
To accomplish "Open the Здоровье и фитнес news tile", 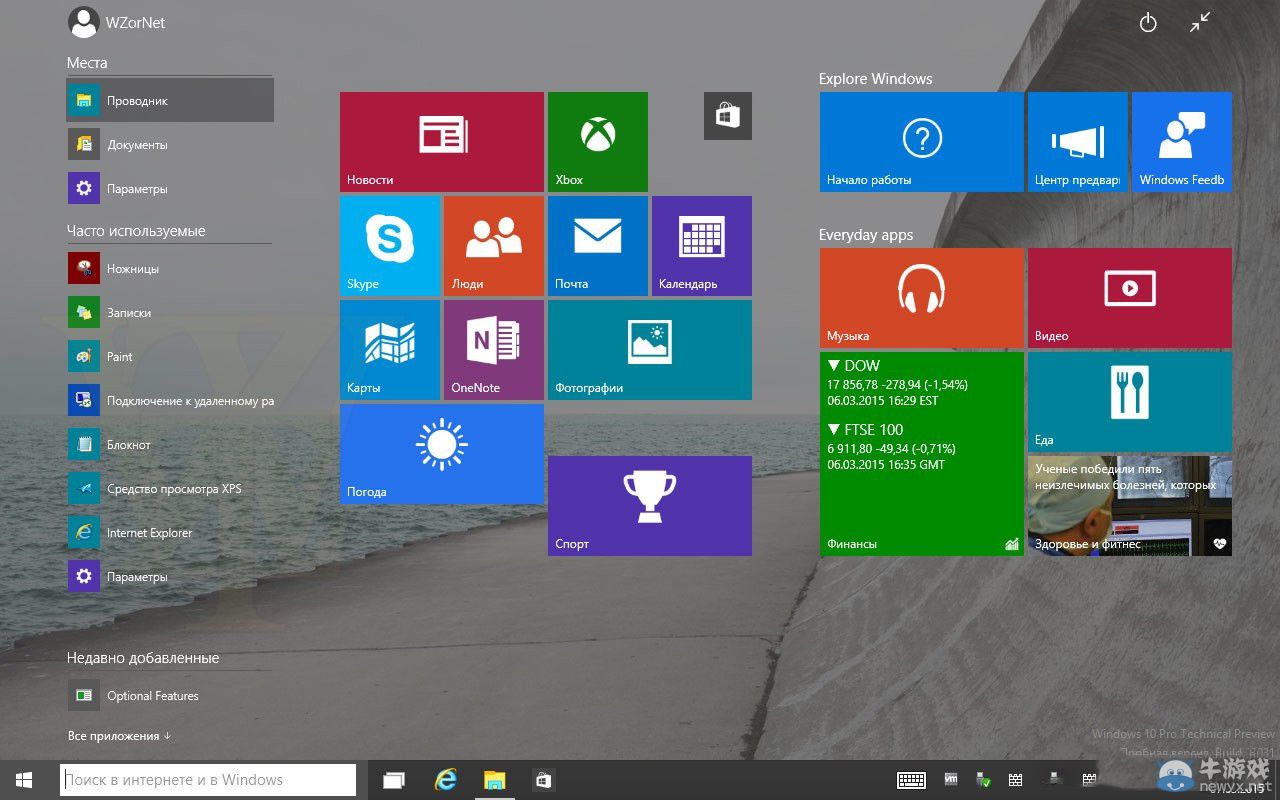I will pyautogui.click(x=1130, y=506).
